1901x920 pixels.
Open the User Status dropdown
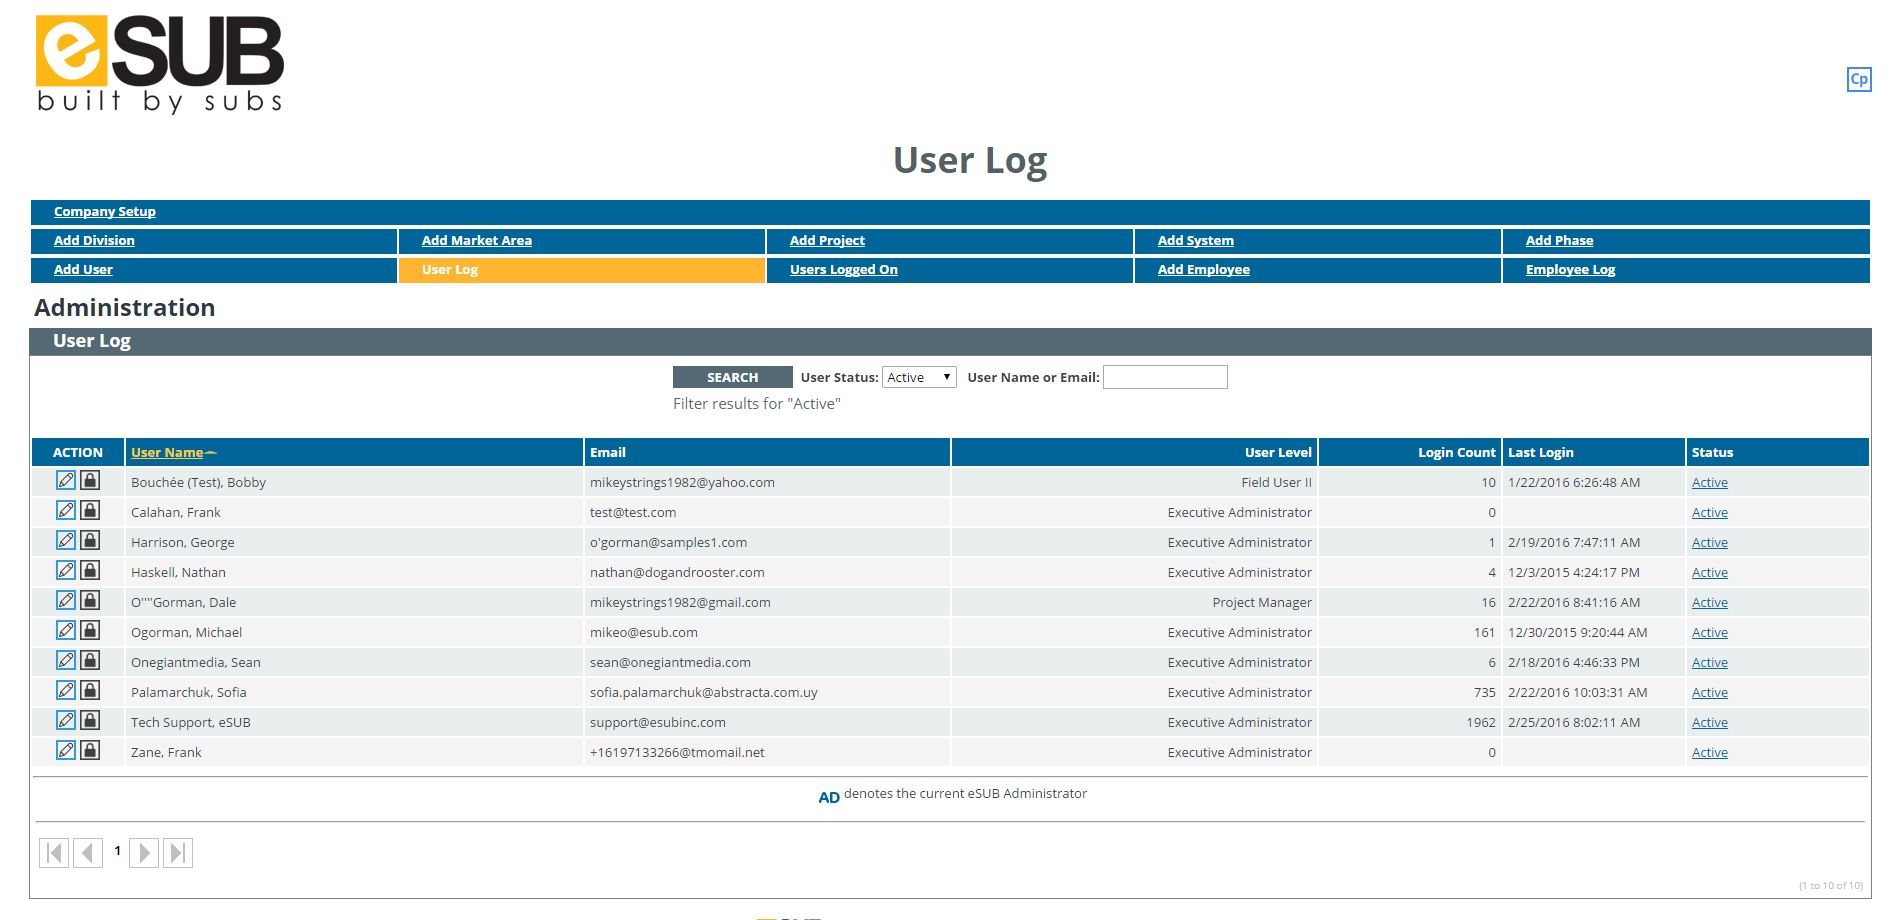click(919, 377)
